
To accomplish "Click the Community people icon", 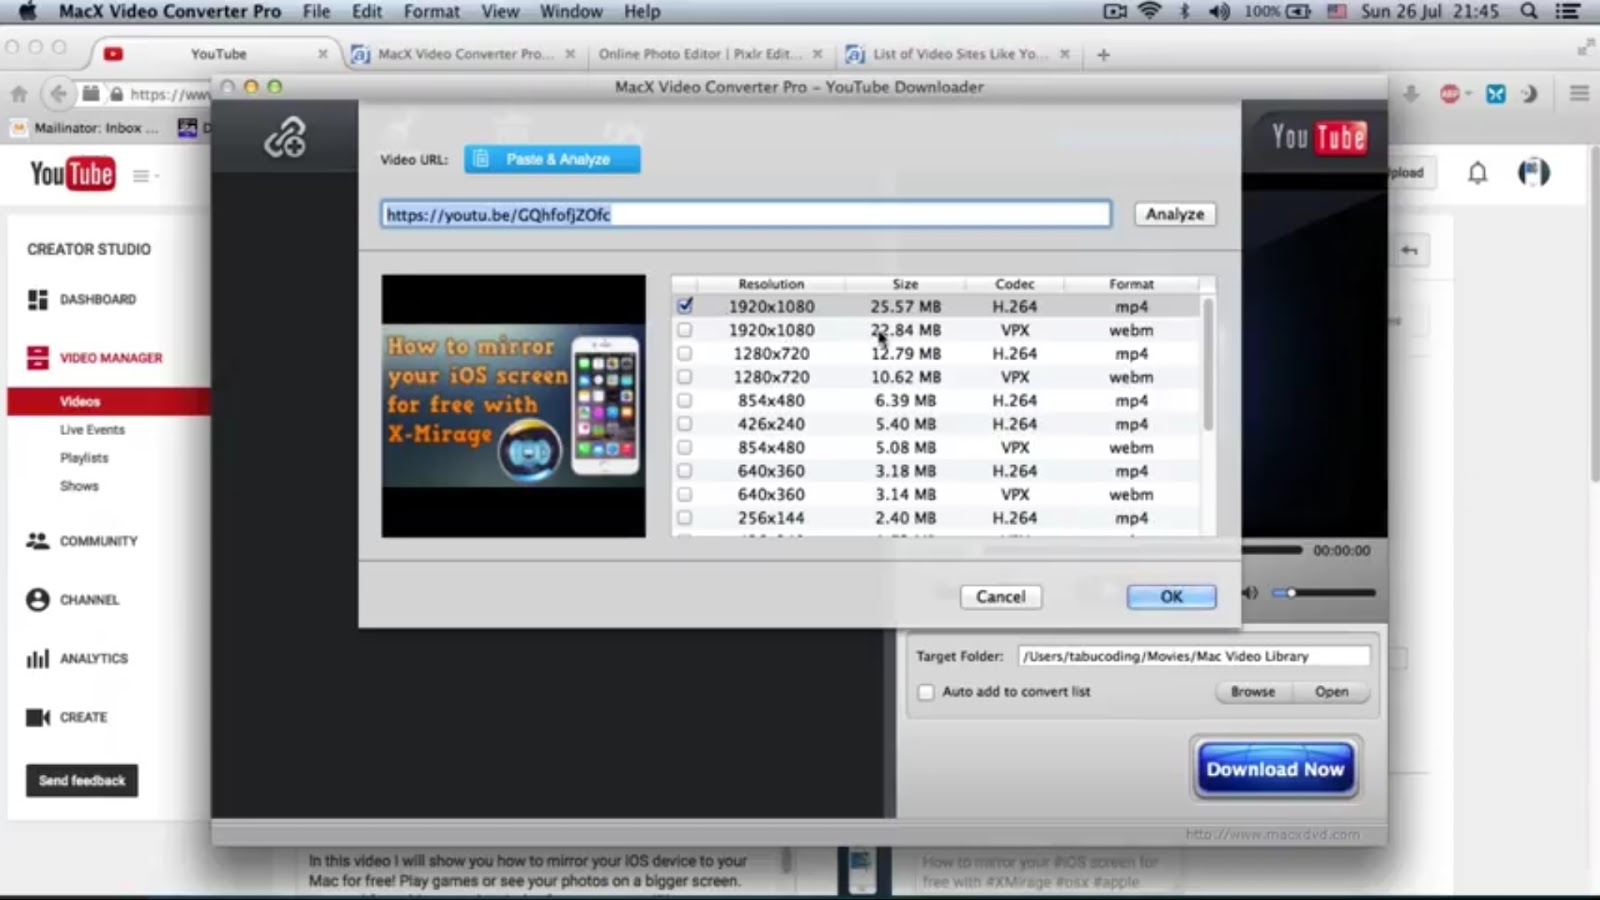I will (x=38, y=541).
